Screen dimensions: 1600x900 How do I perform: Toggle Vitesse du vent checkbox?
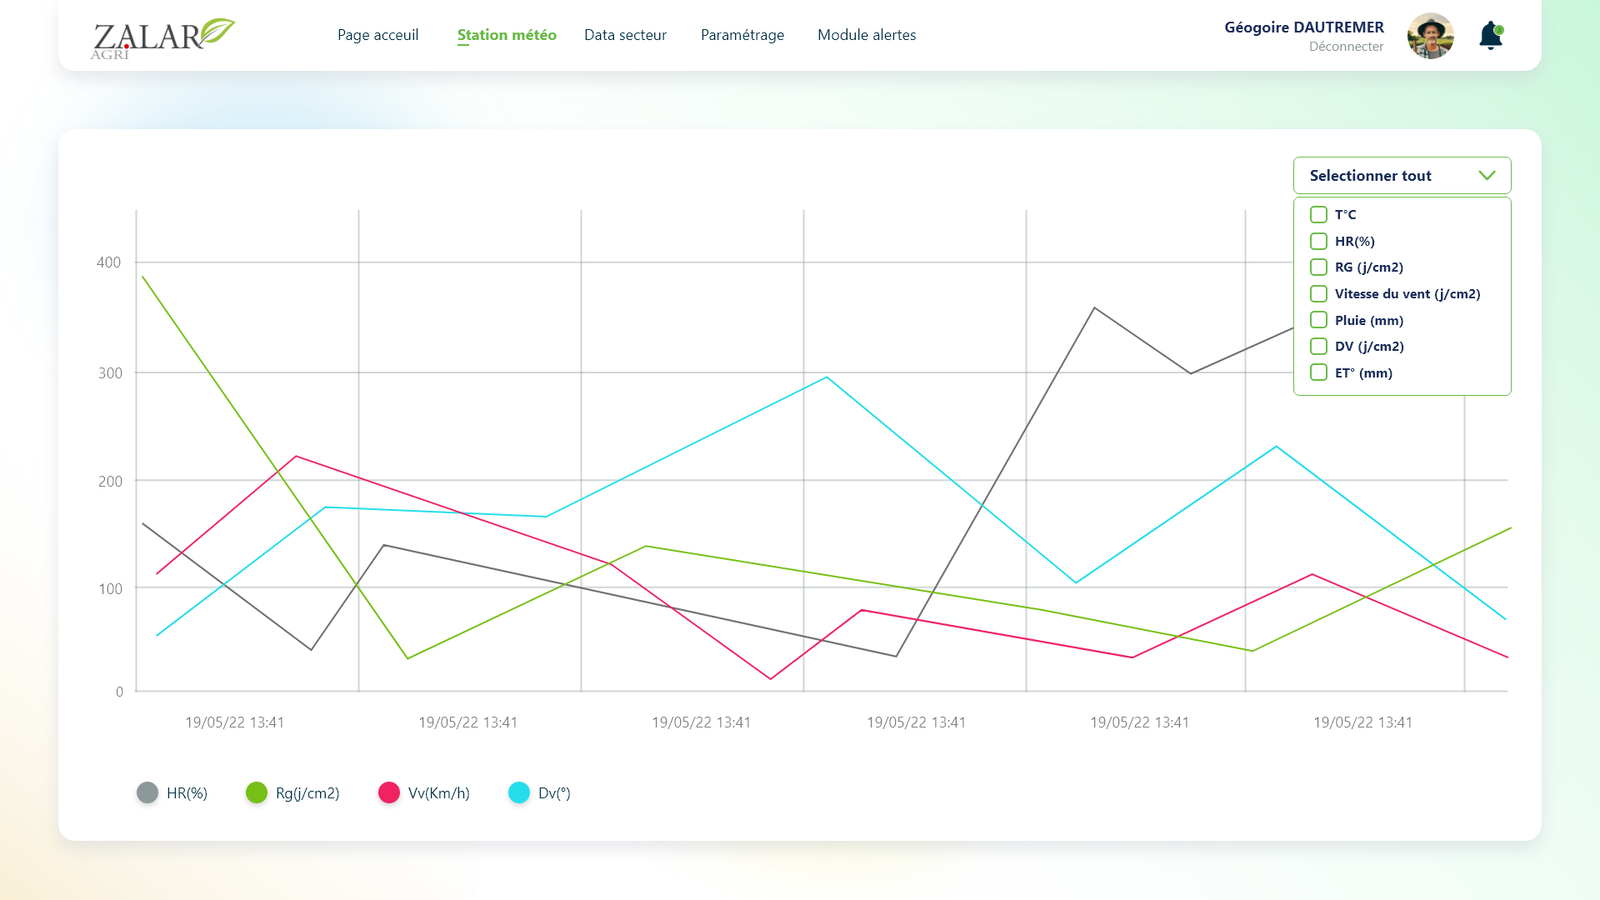point(1318,294)
